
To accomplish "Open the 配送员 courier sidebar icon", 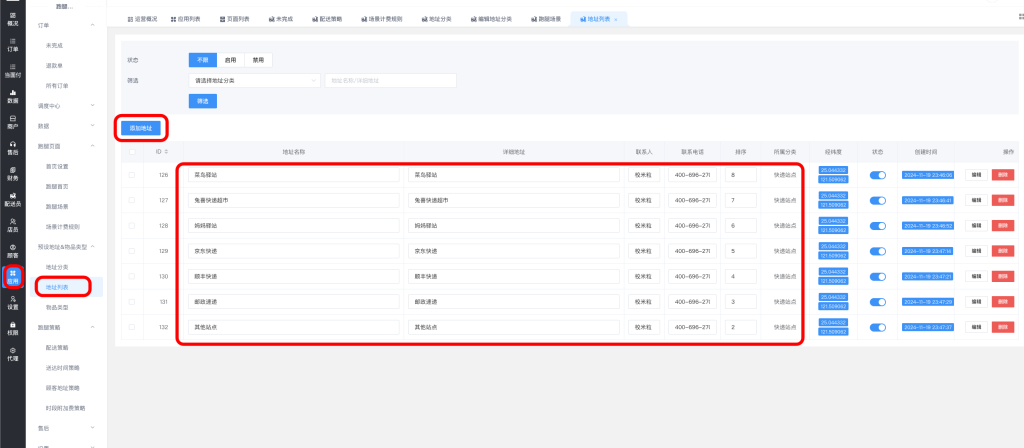I will (x=13, y=198).
